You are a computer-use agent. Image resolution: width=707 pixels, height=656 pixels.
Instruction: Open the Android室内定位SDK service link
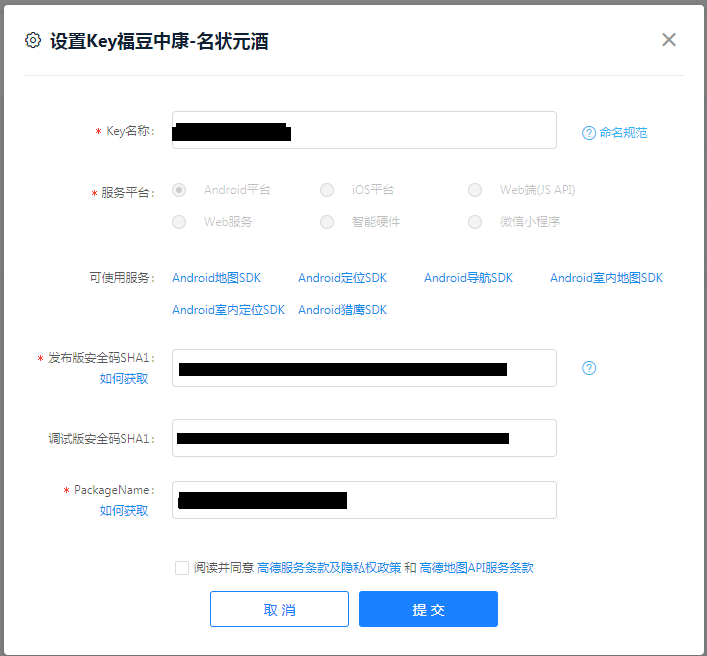[x=228, y=310]
